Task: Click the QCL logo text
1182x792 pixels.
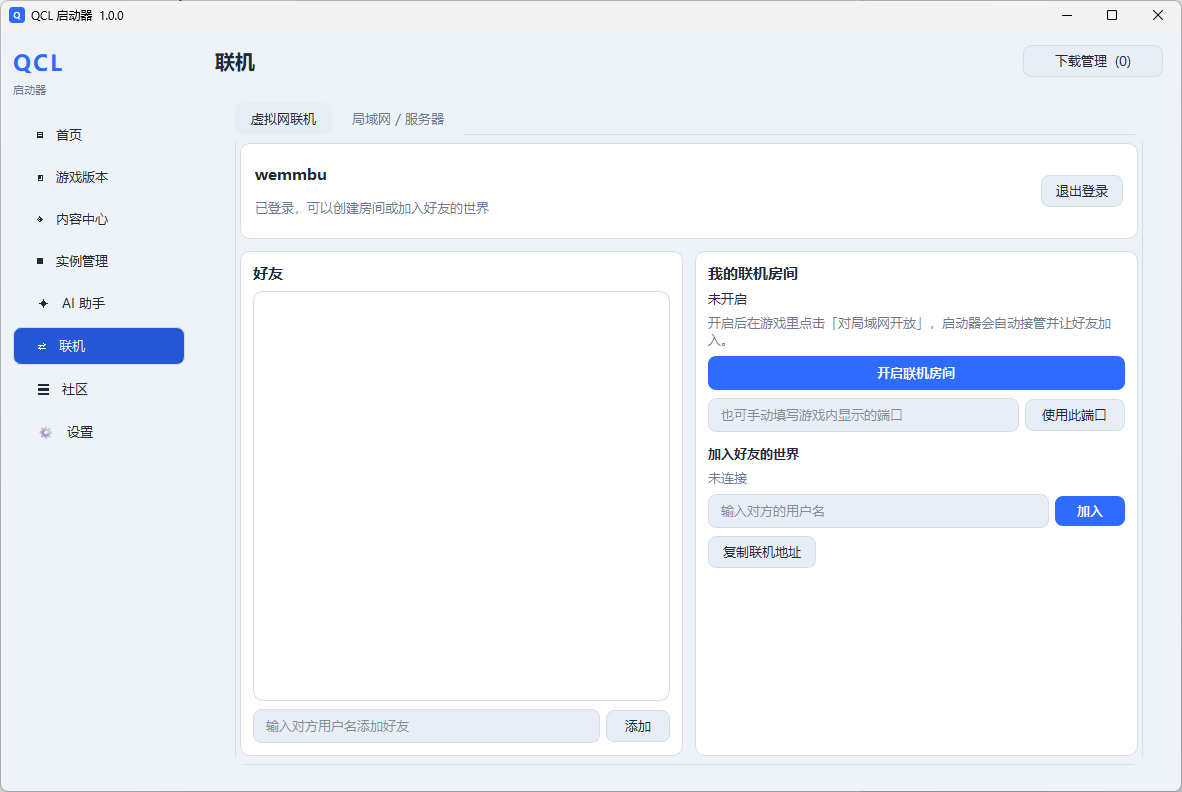Action: [38, 63]
